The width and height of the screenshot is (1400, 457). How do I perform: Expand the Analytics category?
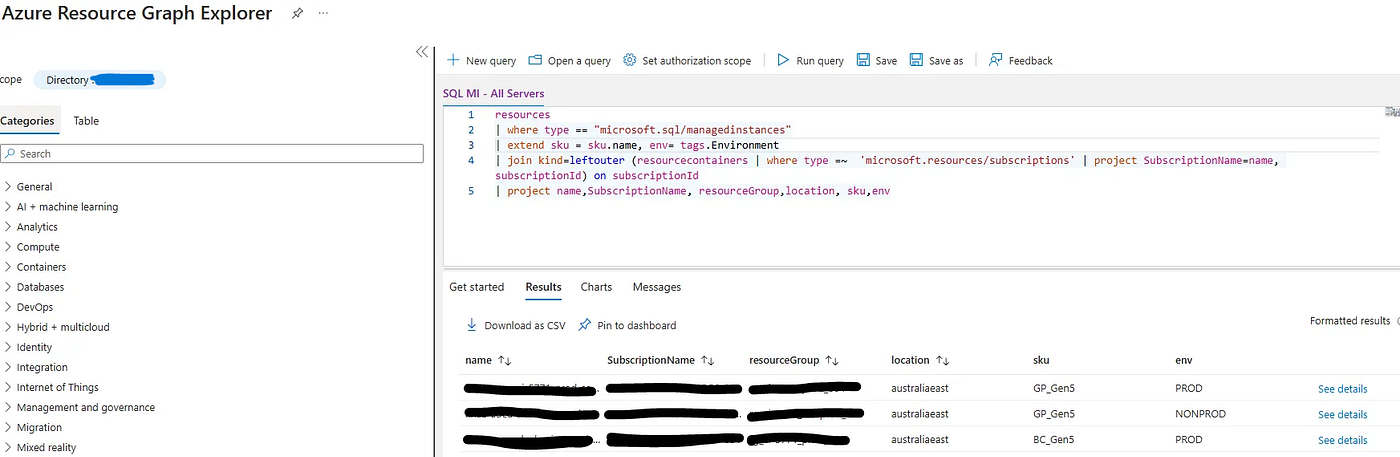coord(8,227)
